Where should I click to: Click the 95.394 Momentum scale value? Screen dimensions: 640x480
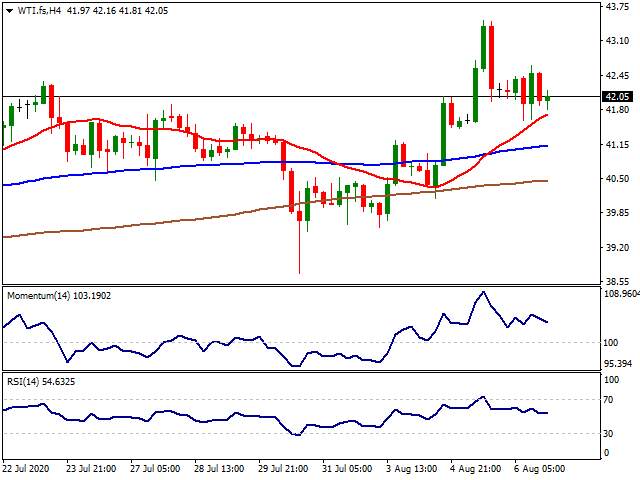(x=618, y=363)
